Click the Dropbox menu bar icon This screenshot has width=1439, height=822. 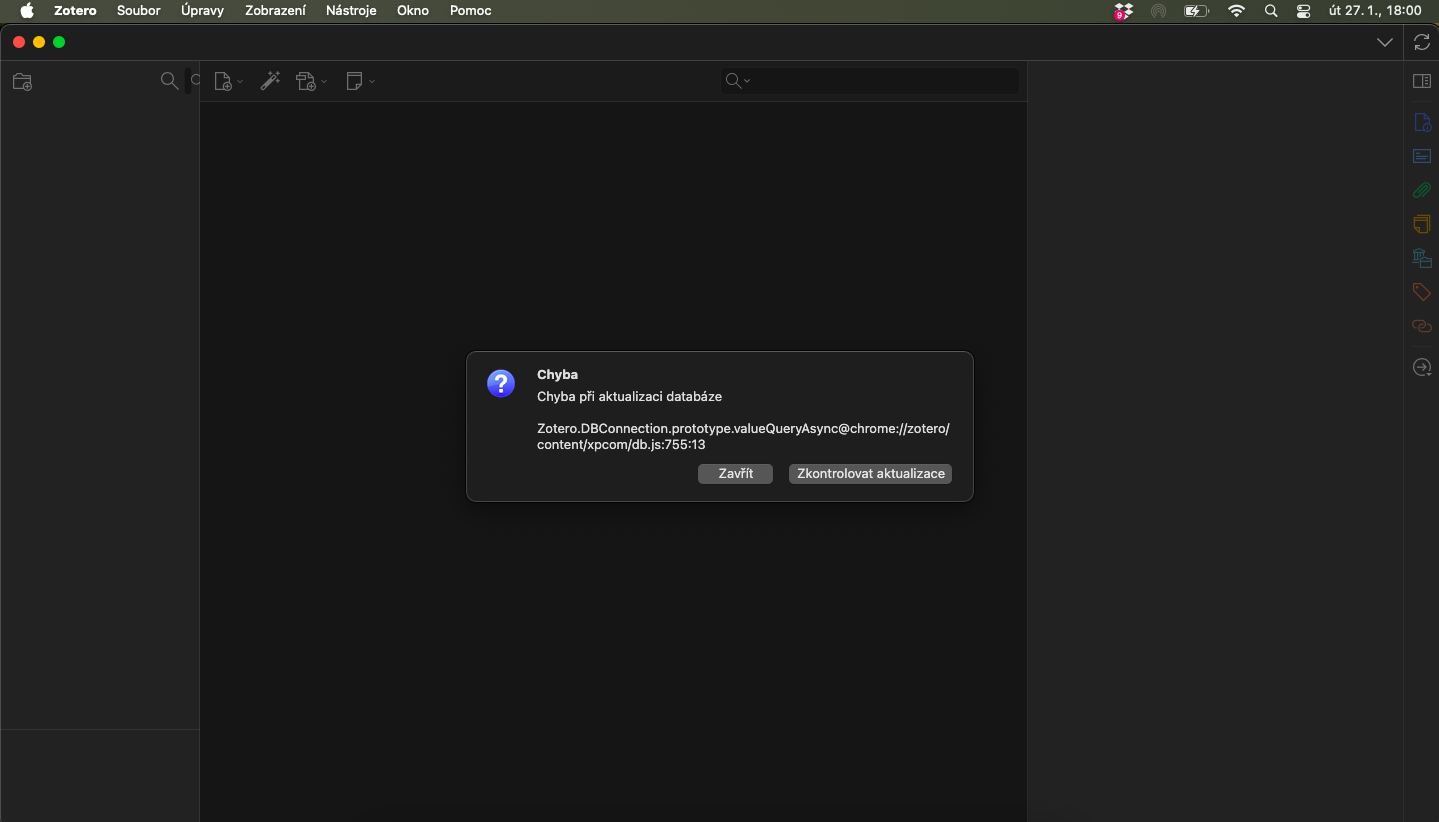(1123, 11)
